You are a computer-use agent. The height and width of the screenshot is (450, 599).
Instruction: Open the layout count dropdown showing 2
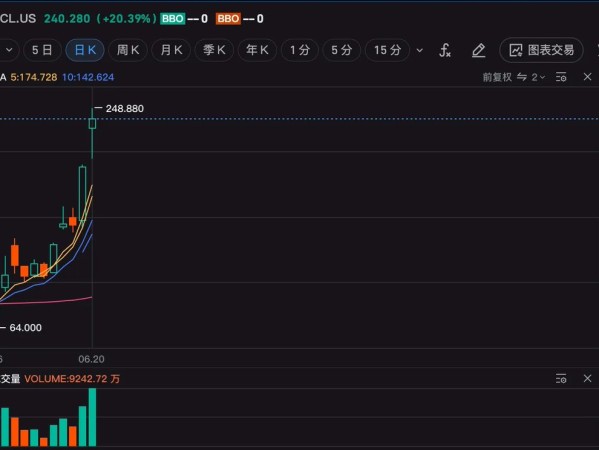pyautogui.click(x=538, y=77)
